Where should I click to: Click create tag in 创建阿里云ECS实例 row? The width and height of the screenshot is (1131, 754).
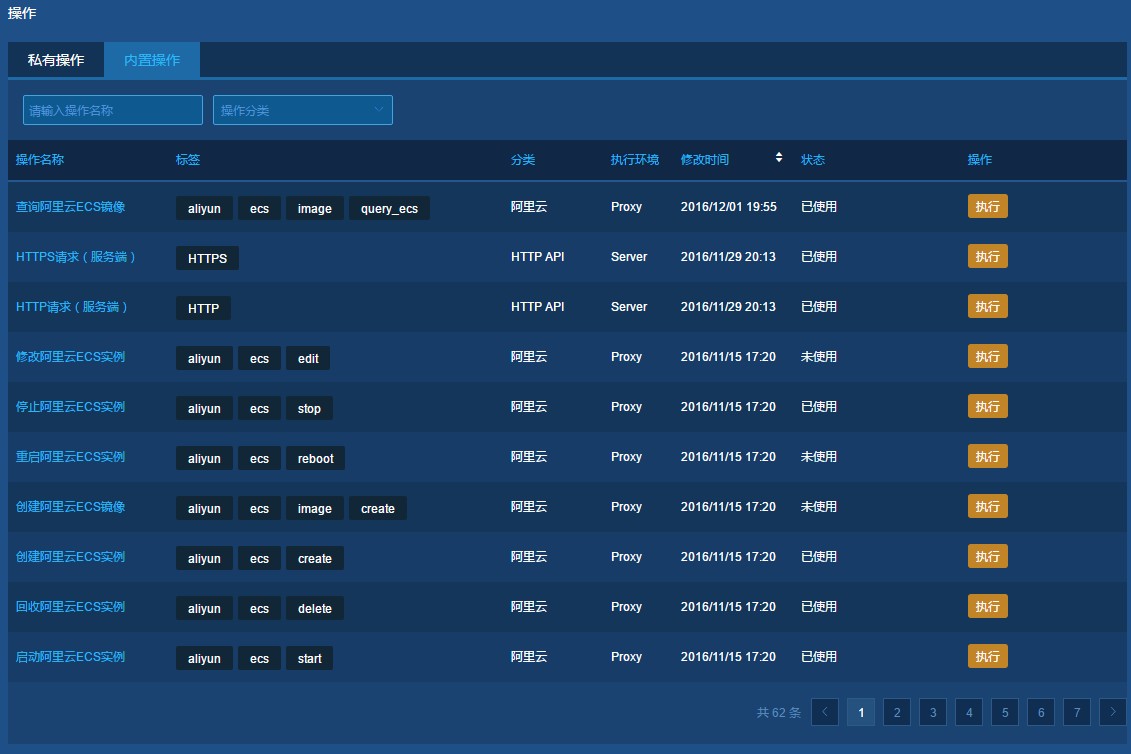(315, 558)
